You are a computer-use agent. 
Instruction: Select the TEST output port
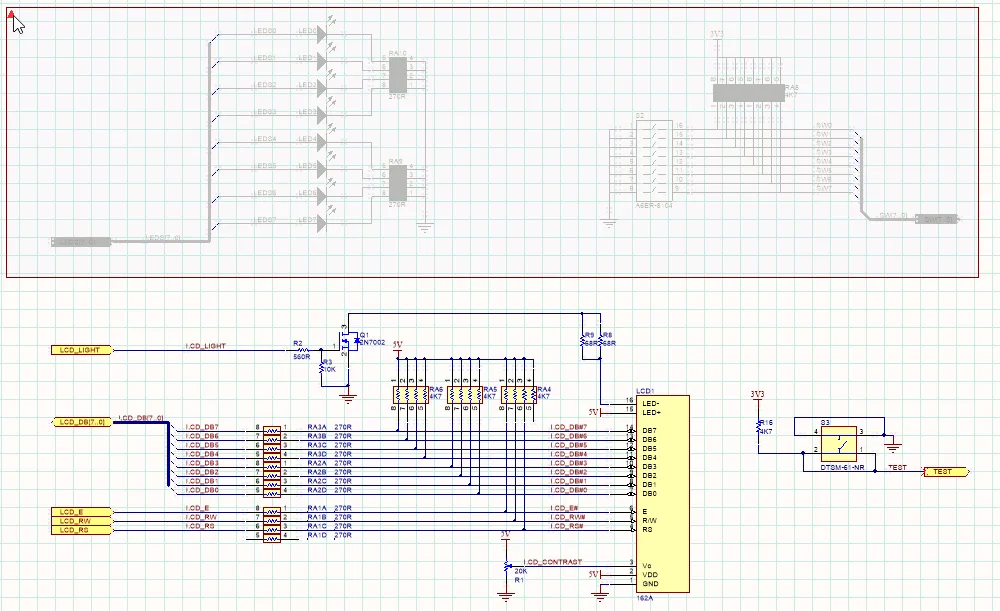click(x=946, y=472)
